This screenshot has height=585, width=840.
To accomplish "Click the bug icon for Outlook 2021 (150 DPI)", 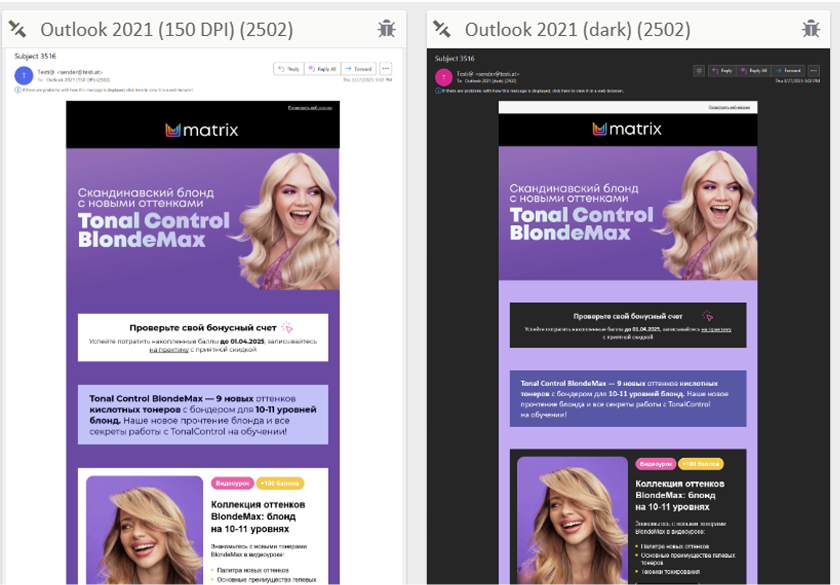I will (x=387, y=29).
